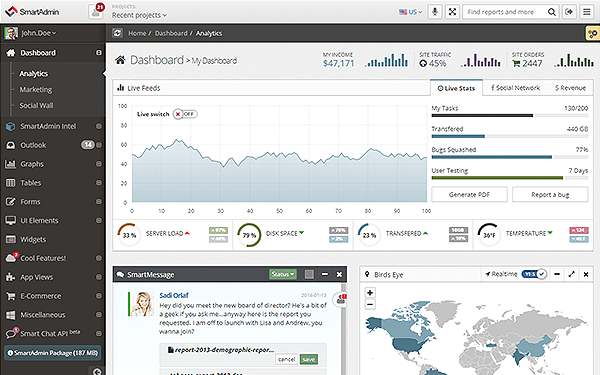This screenshot has height=375, width=600.
Task: Open the activity notifications icon with badge
Action: click(x=96, y=11)
